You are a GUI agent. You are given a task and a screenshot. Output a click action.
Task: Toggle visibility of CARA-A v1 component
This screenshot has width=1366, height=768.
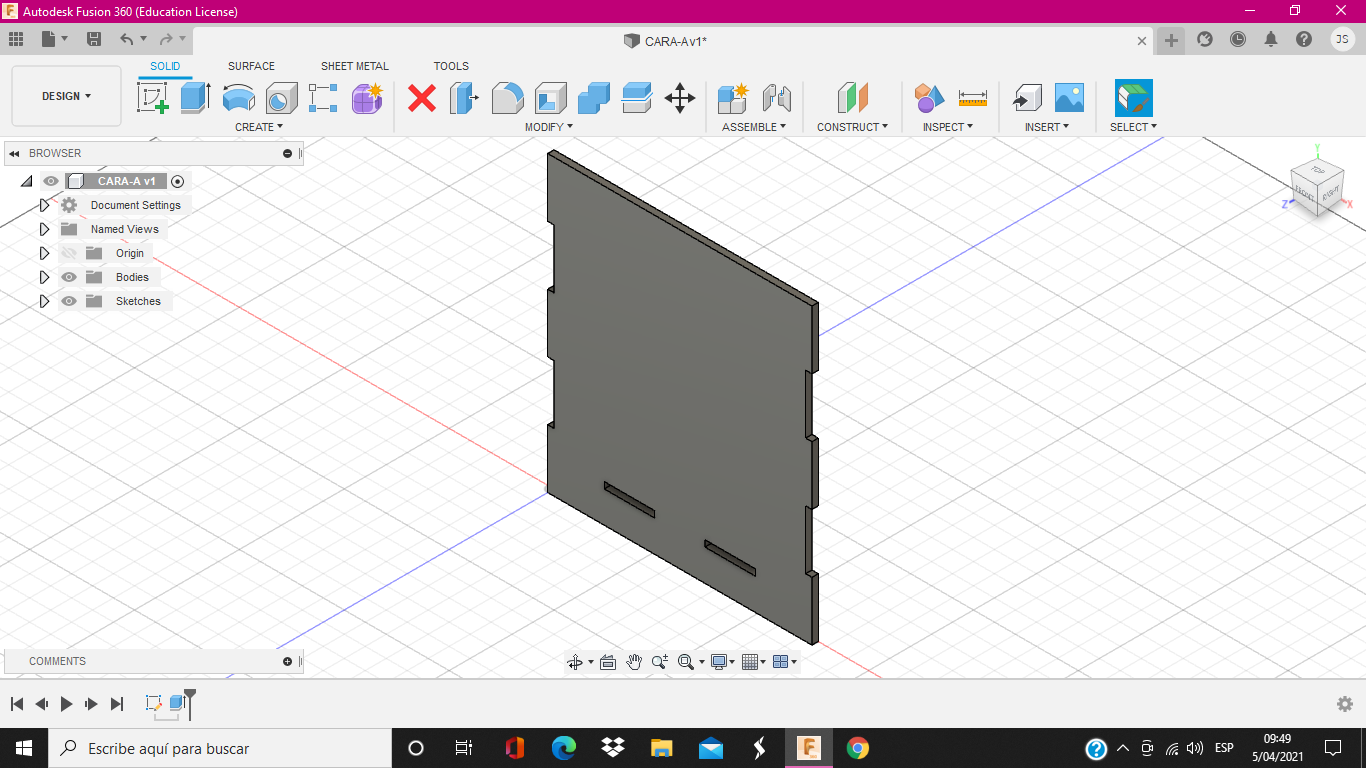(x=51, y=181)
